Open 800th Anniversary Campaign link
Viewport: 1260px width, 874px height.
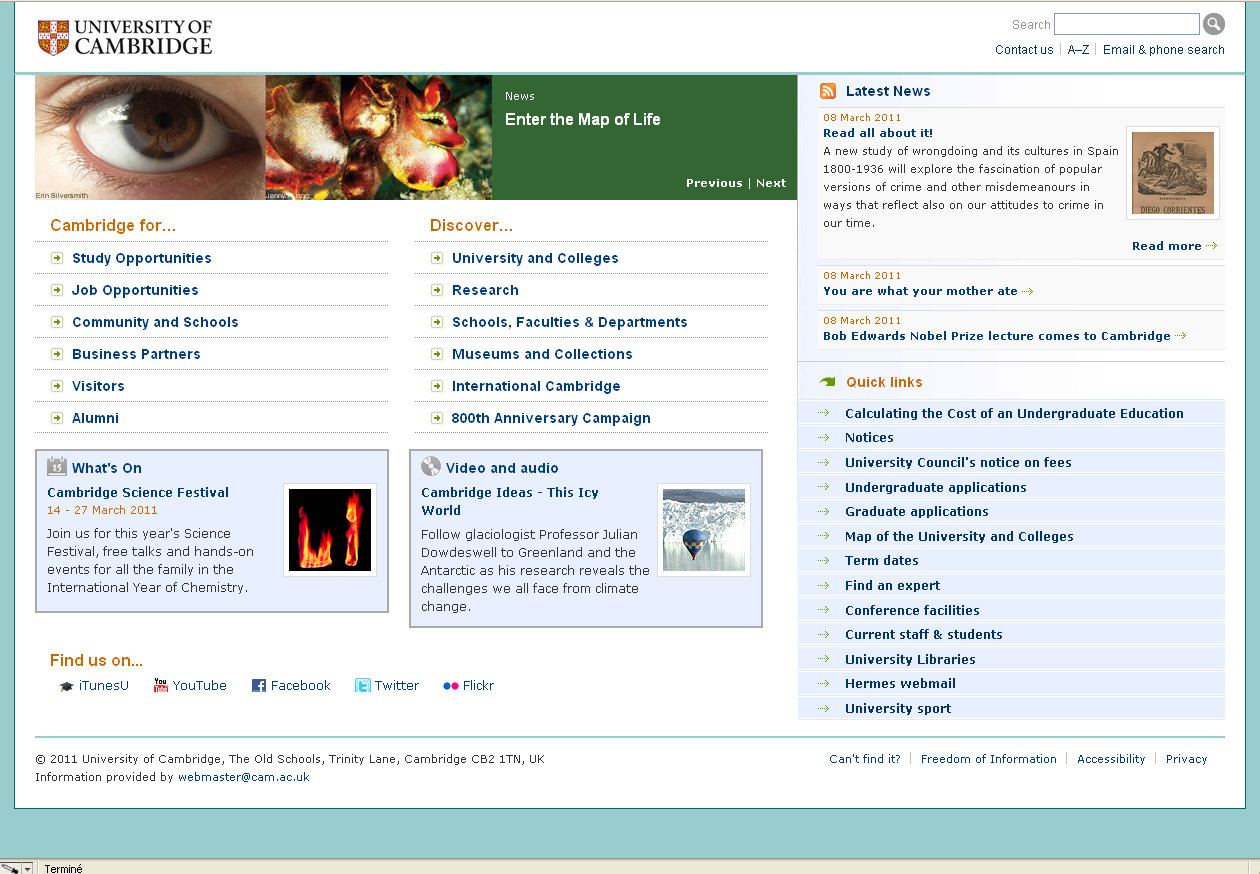click(551, 418)
